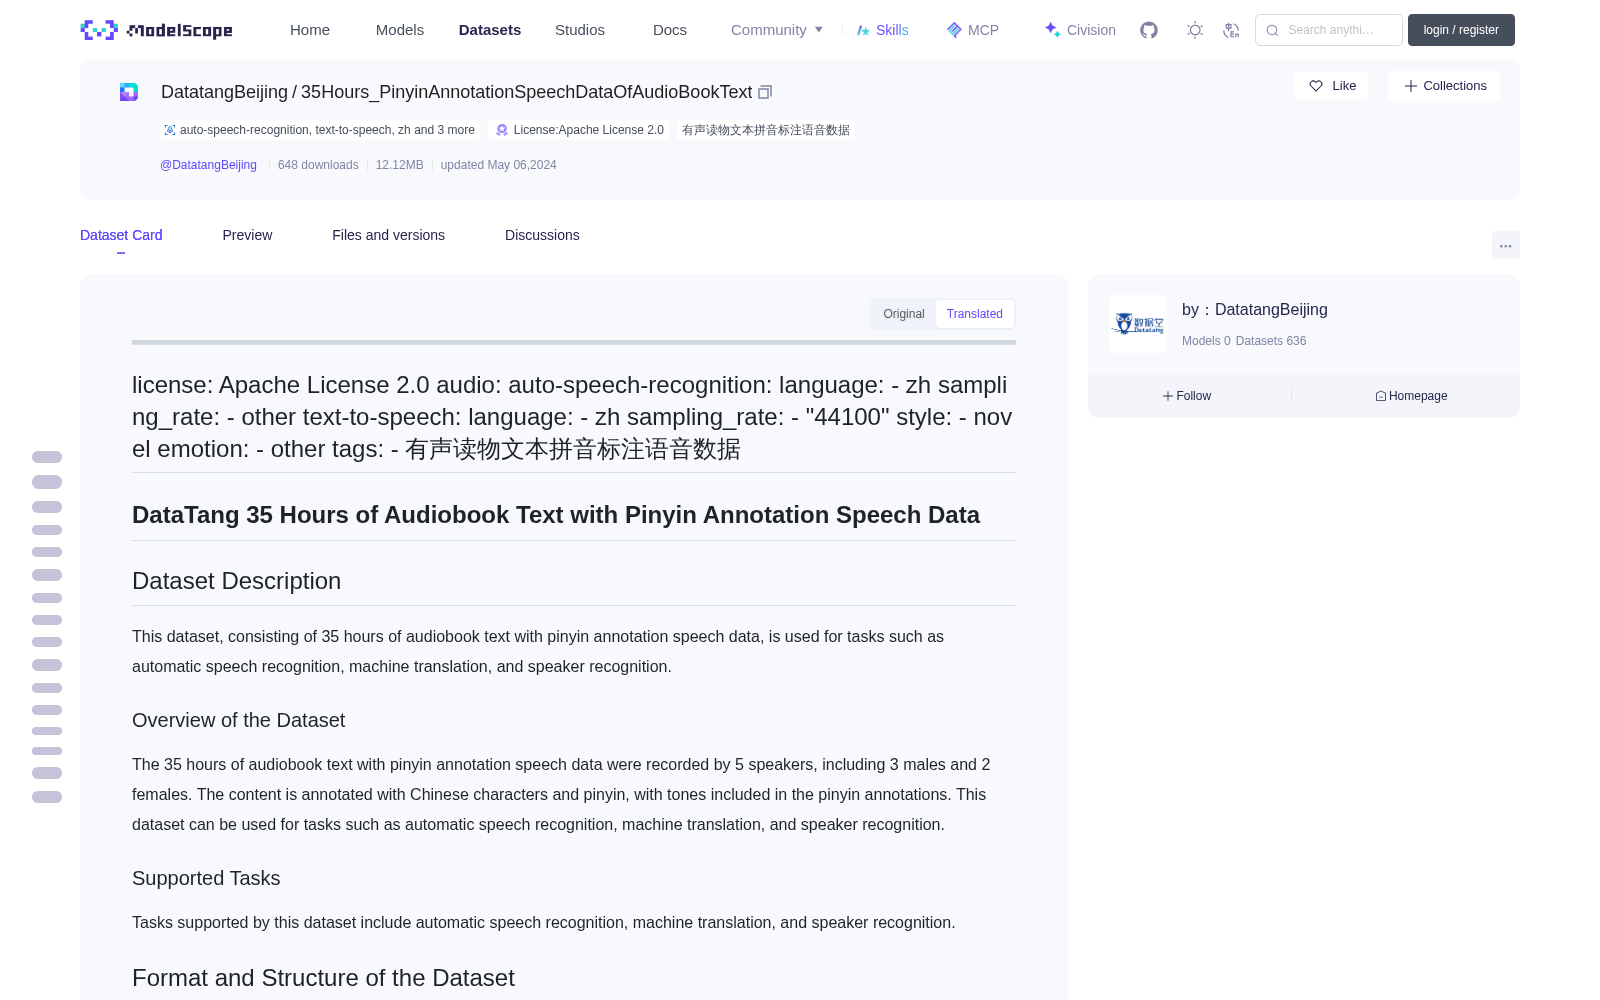Follow the DatatangBeijing organization
This screenshot has width=1600, height=1000.
(1187, 396)
